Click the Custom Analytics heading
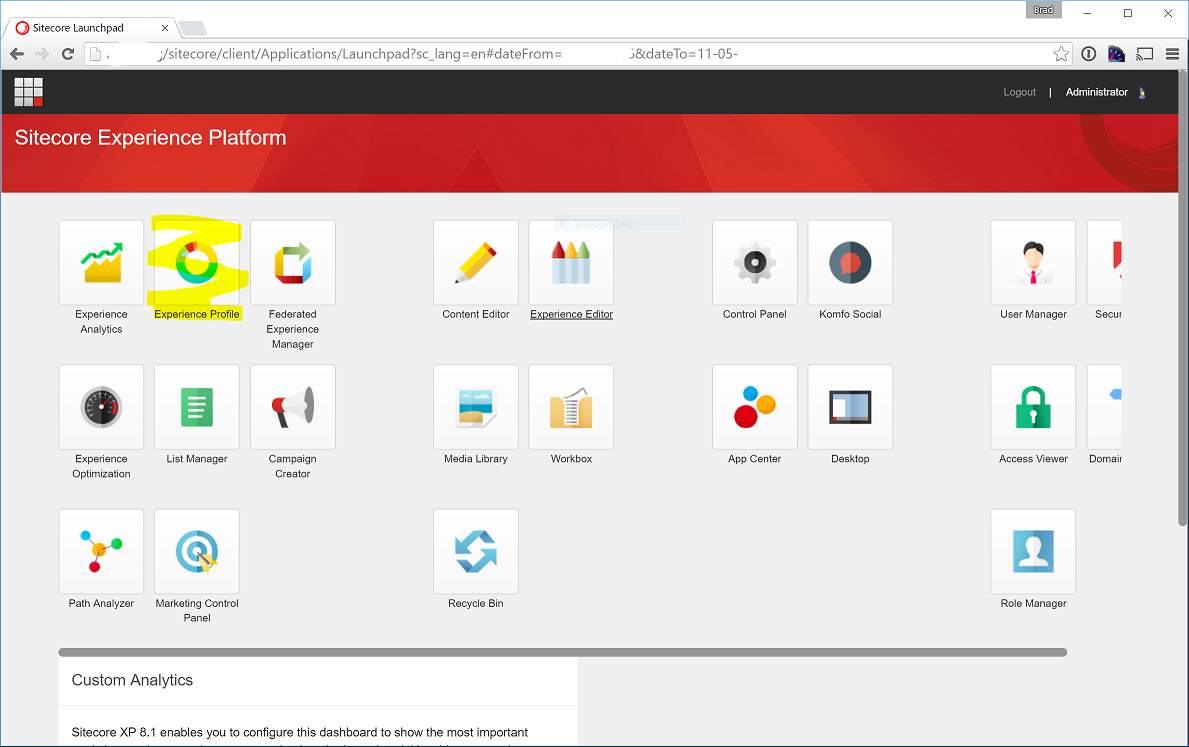 (x=132, y=680)
